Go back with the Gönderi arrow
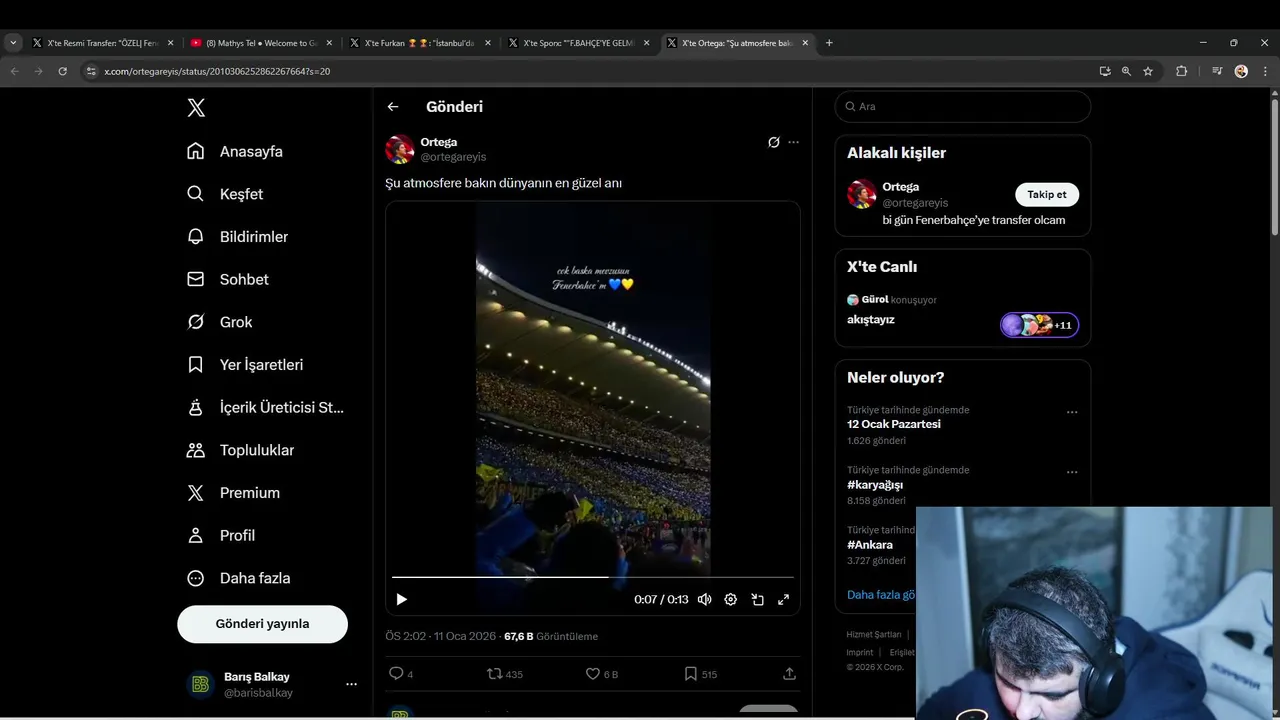This screenshot has width=1280, height=720. [x=393, y=107]
